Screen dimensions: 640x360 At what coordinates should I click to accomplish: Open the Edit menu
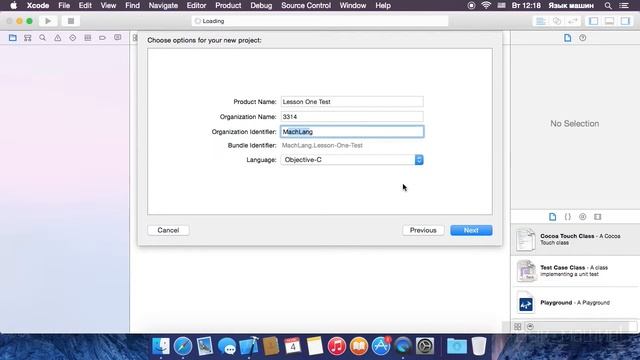(85, 6)
